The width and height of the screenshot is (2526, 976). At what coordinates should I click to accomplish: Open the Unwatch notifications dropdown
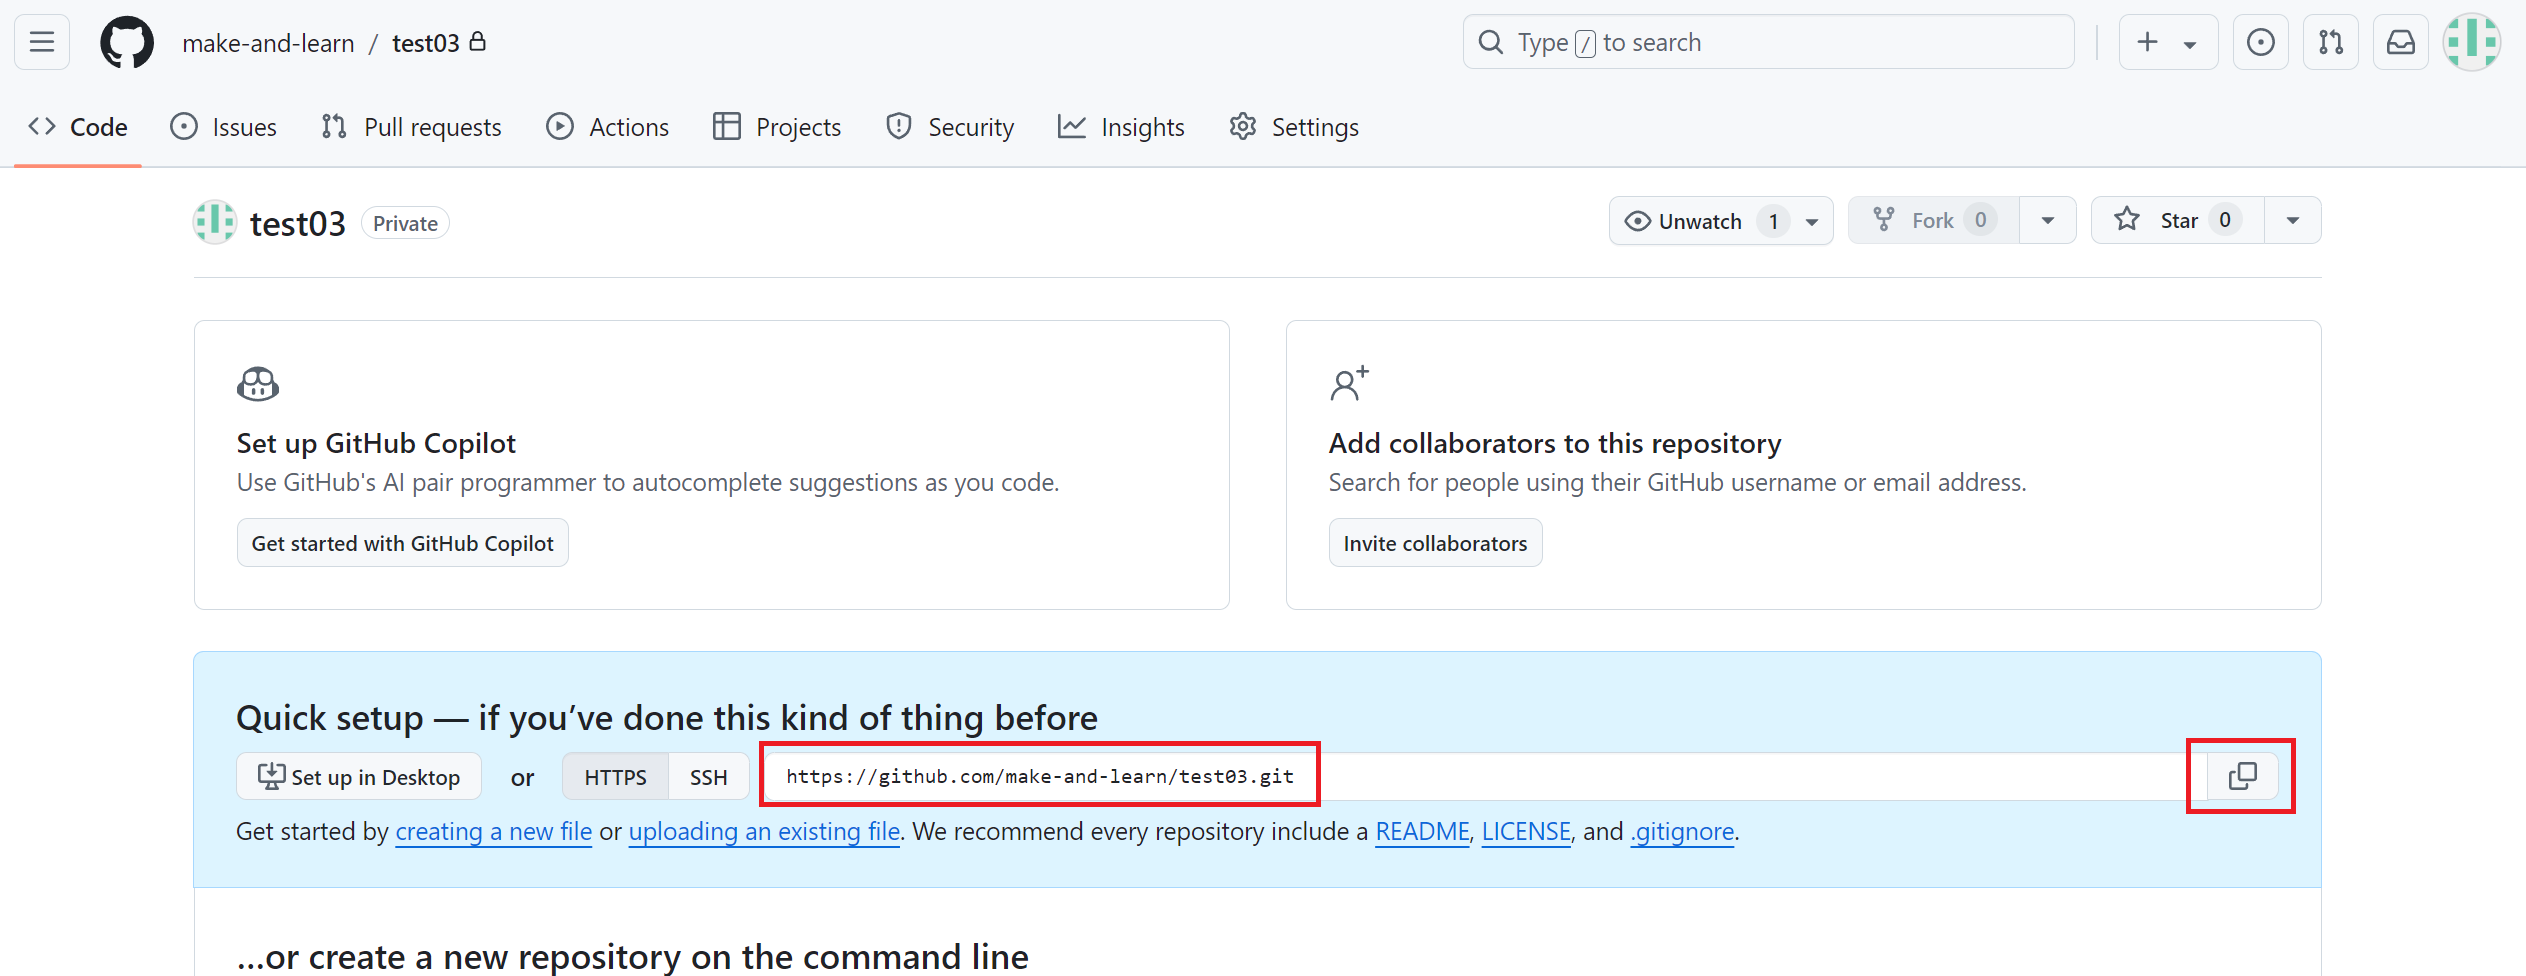coord(1720,221)
